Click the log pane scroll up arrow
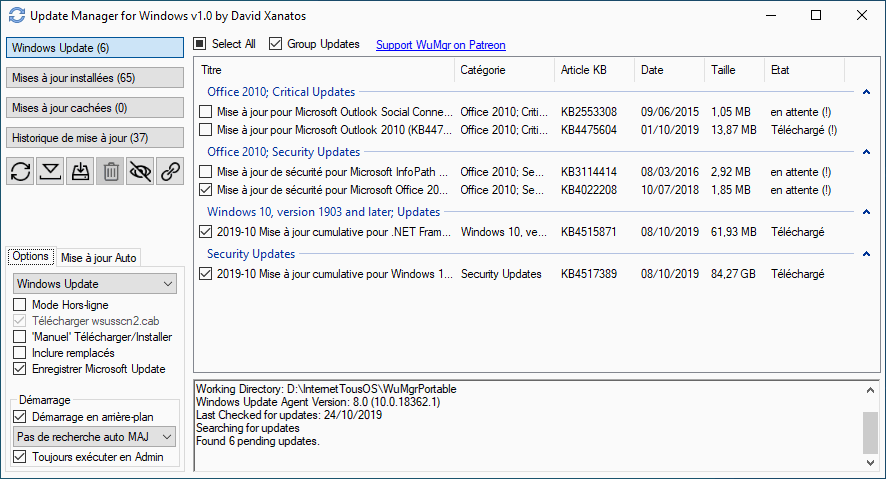Image resolution: width=886 pixels, height=479 pixels. tap(870, 390)
